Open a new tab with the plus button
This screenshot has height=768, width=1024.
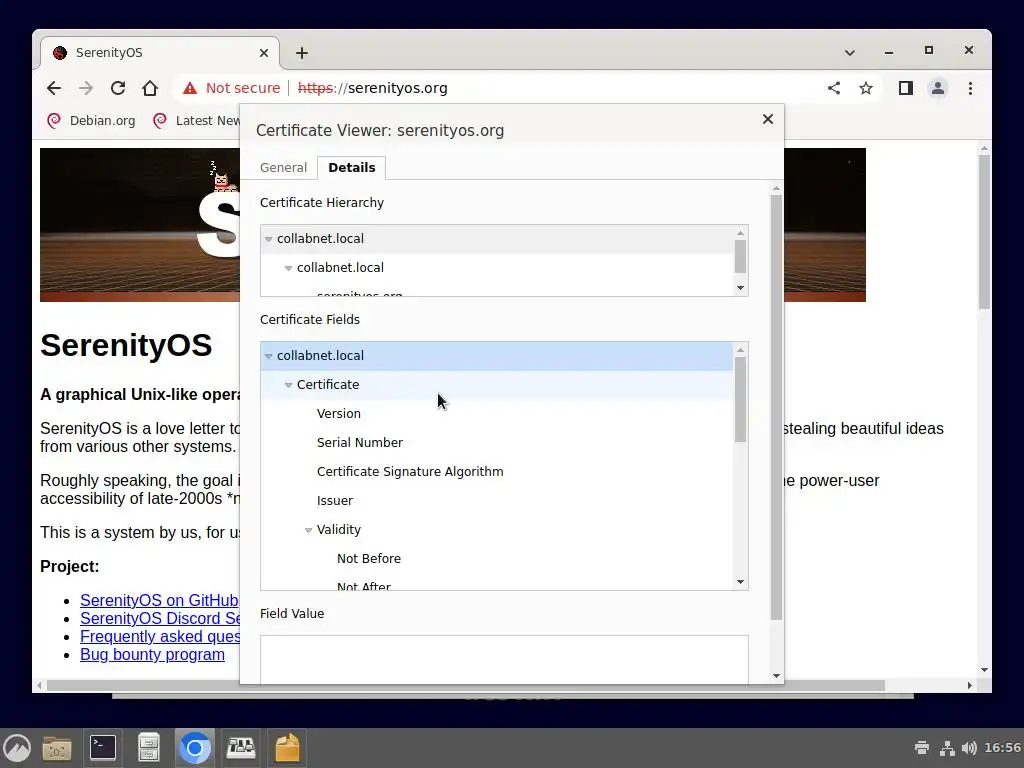302,53
